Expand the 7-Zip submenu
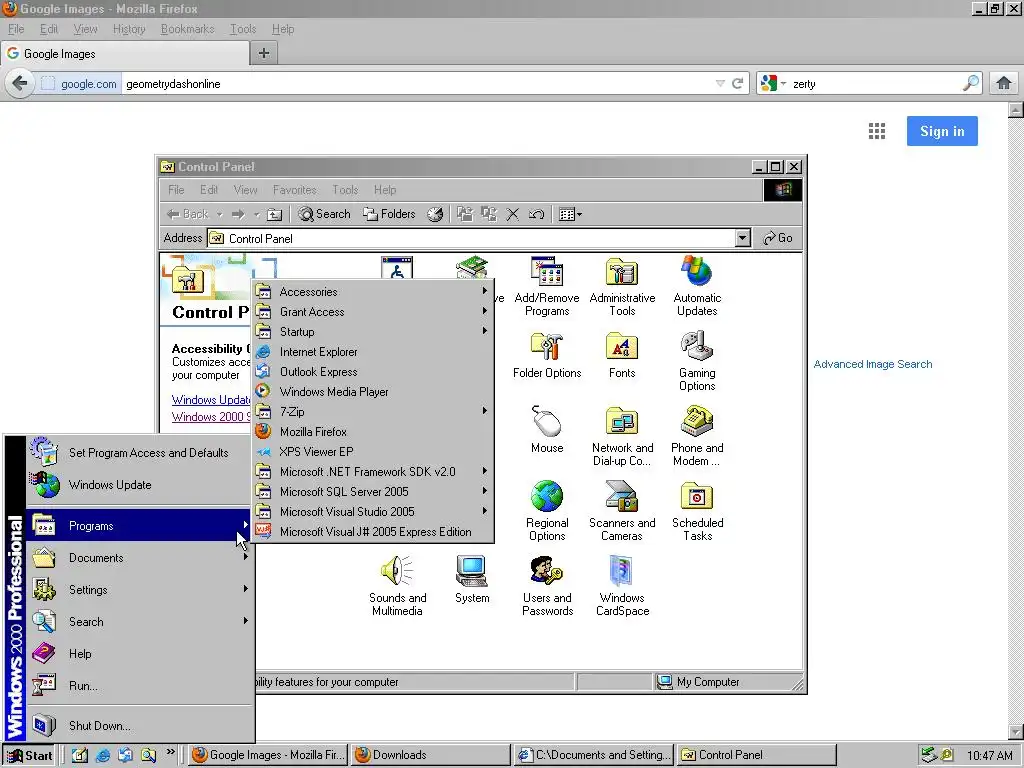The width and height of the screenshot is (1024, 768). click(372, 412)
